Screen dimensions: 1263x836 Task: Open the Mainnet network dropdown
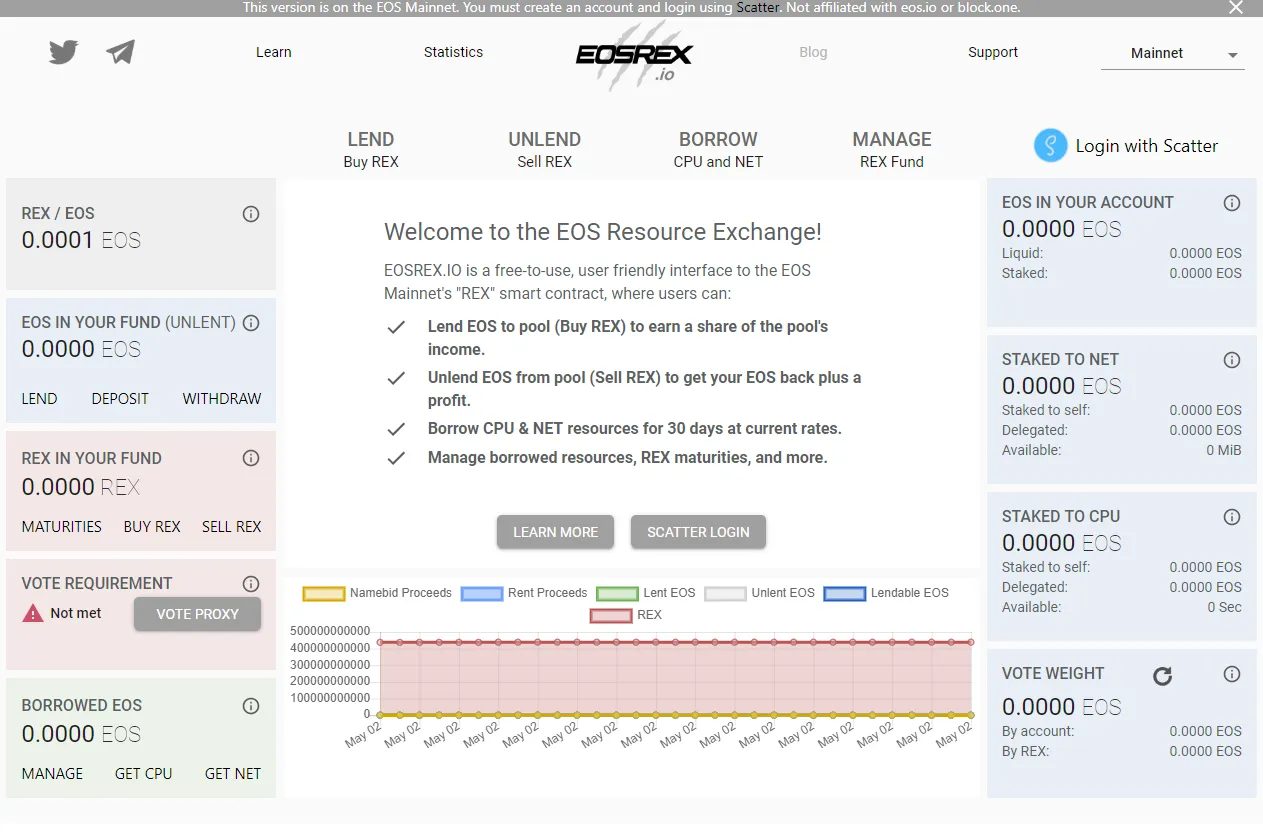[1173, 54]
